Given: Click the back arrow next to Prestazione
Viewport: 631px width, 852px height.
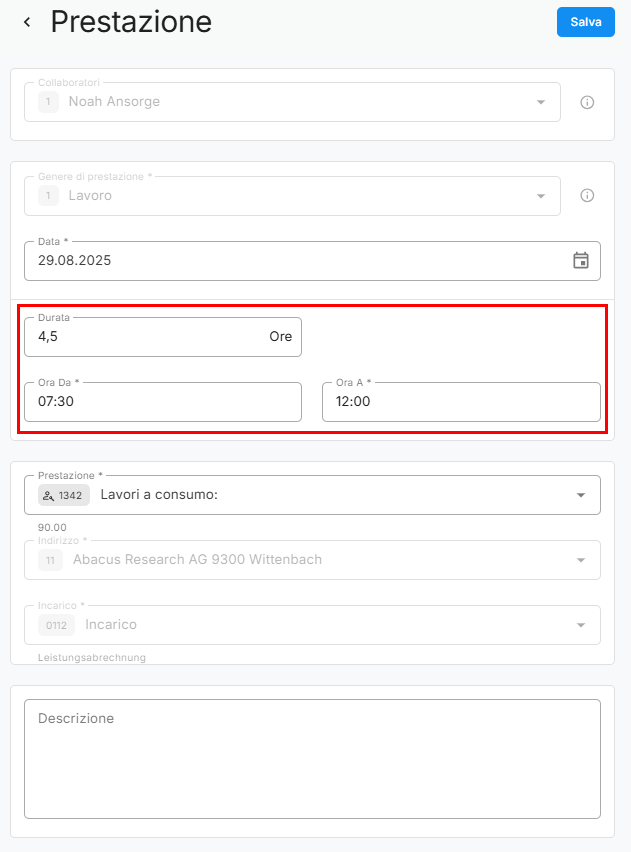Looking at the screenshot, I should tap(27, 22).
